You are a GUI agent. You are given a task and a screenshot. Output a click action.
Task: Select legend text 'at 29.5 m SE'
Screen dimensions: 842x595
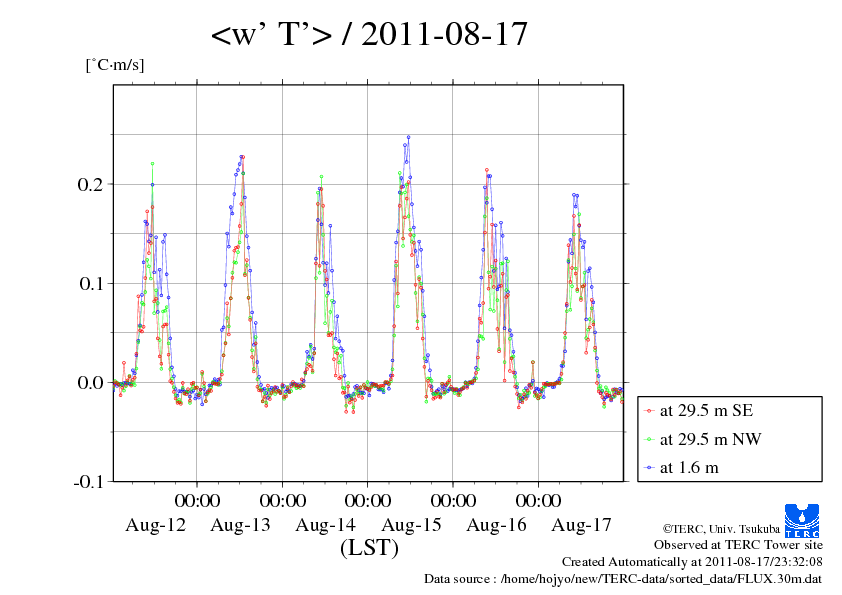pos(706,411)
